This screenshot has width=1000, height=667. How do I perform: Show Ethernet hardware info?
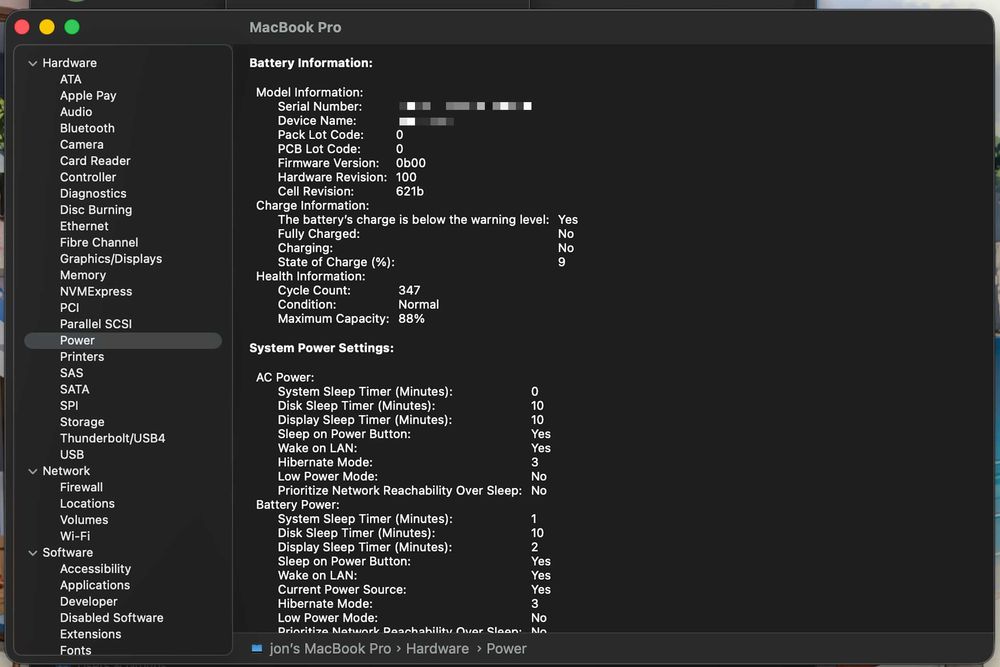(84, 226)
